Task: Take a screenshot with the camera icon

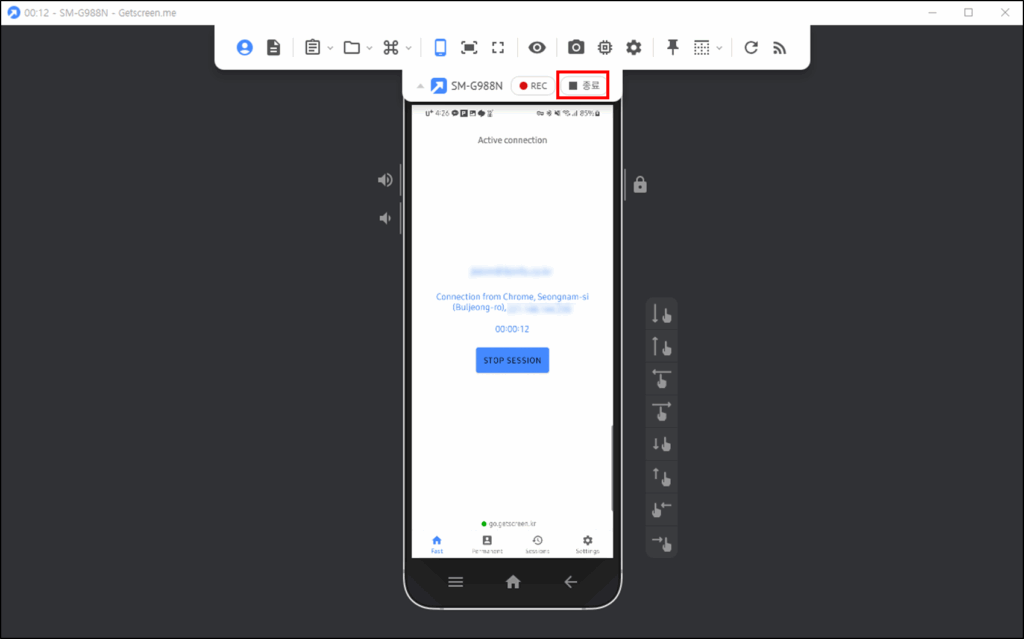Action: coord(576,47)
